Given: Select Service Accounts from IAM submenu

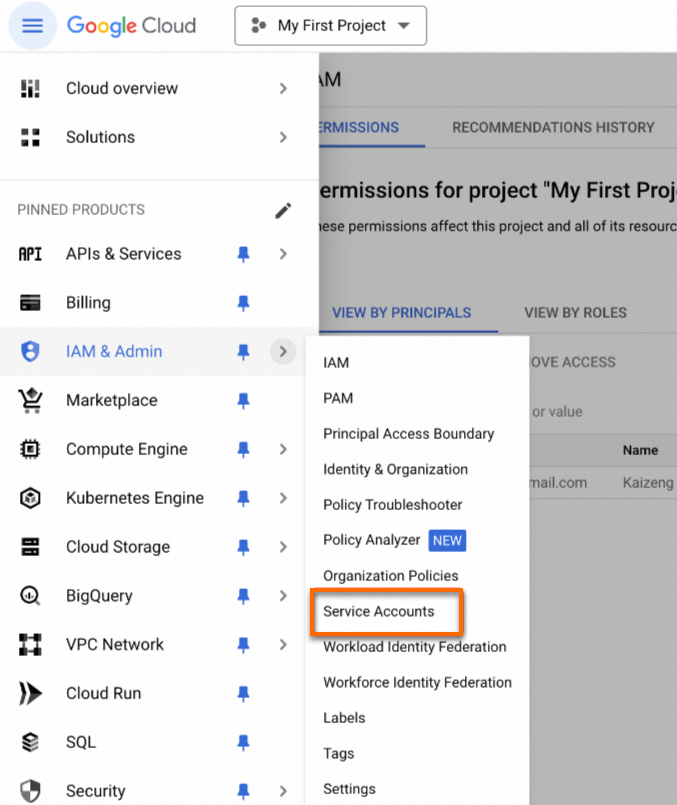Looking at the screenshot, I should click(x=379, y=611).
